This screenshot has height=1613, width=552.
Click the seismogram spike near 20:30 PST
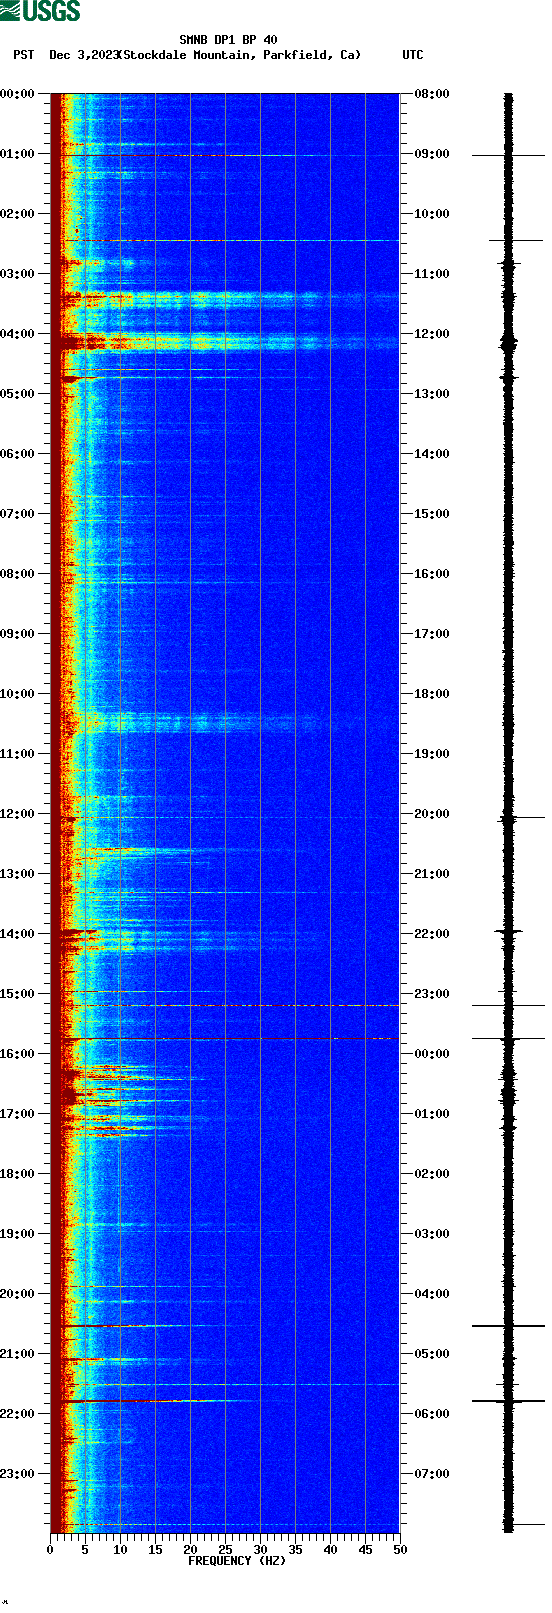pyautogui.click(x=508, y=1326)
